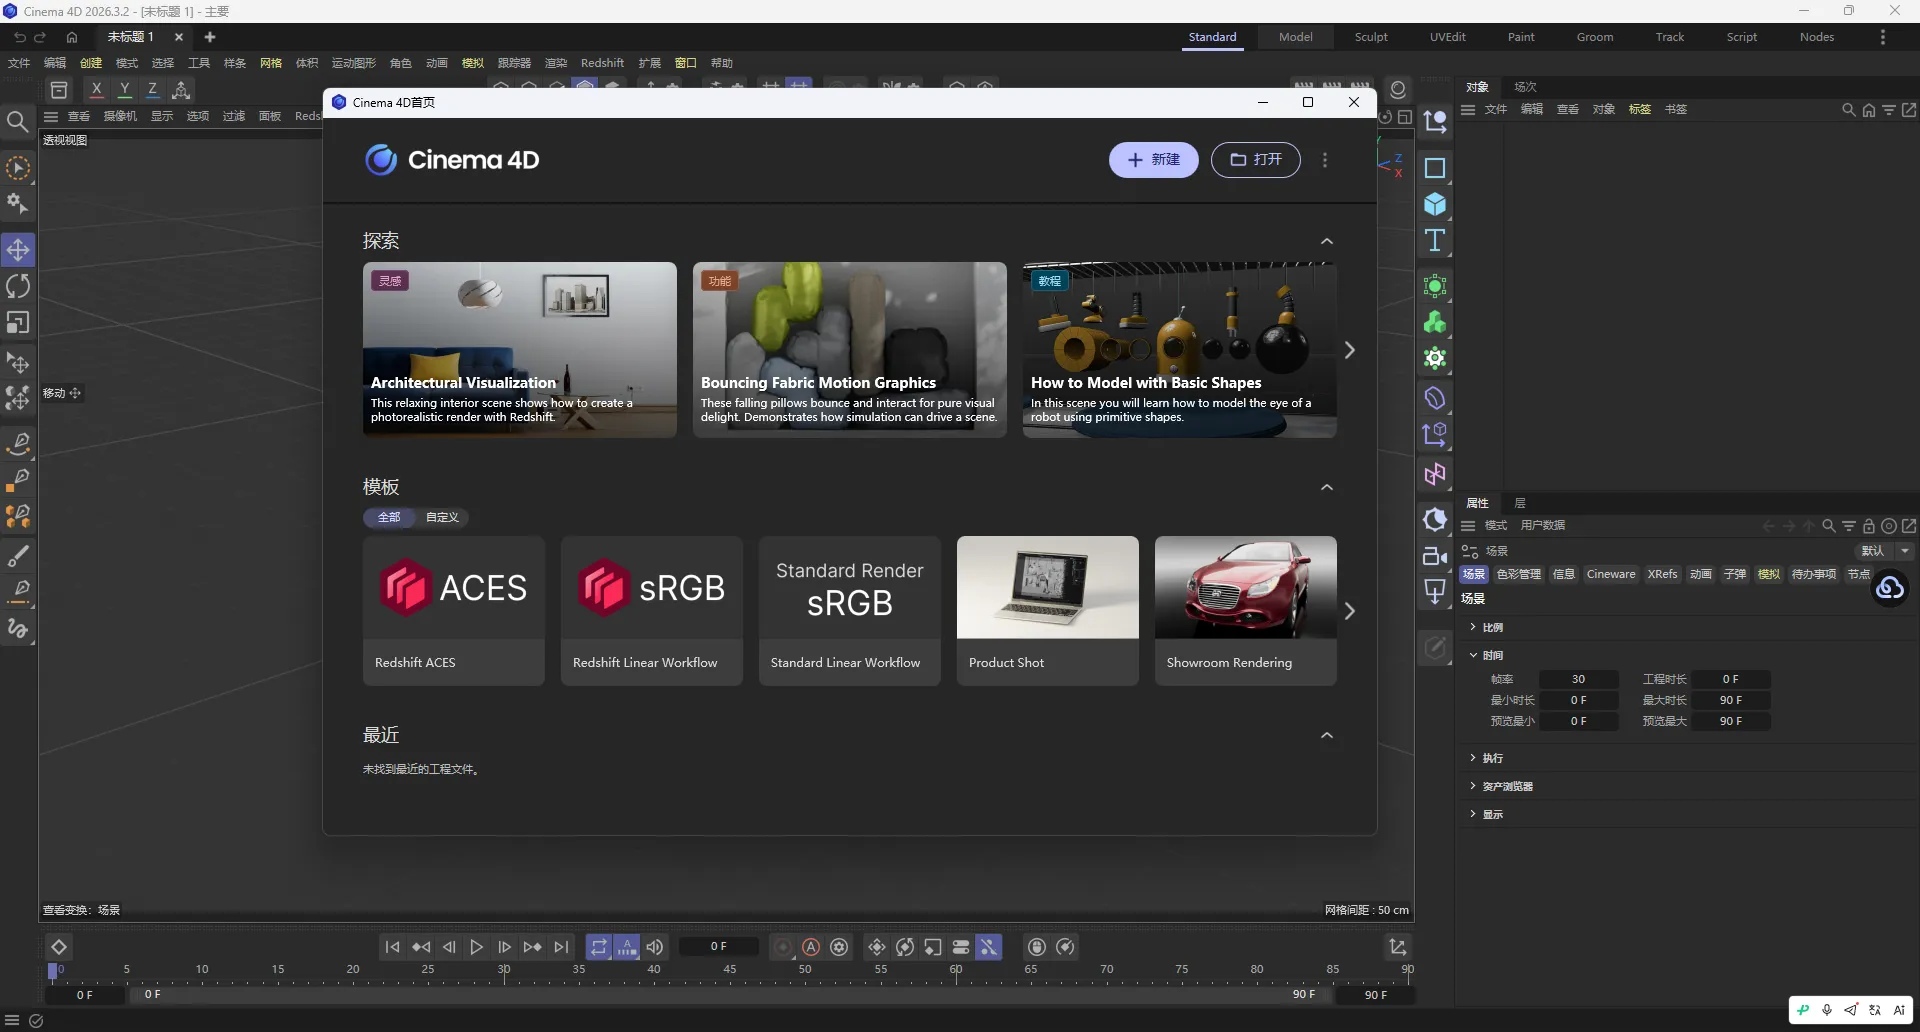This screenshot has width=1920, height=1032.
Task: Toggle timeline loop playback
Action: pyautogui.click(x=598, y=947)
